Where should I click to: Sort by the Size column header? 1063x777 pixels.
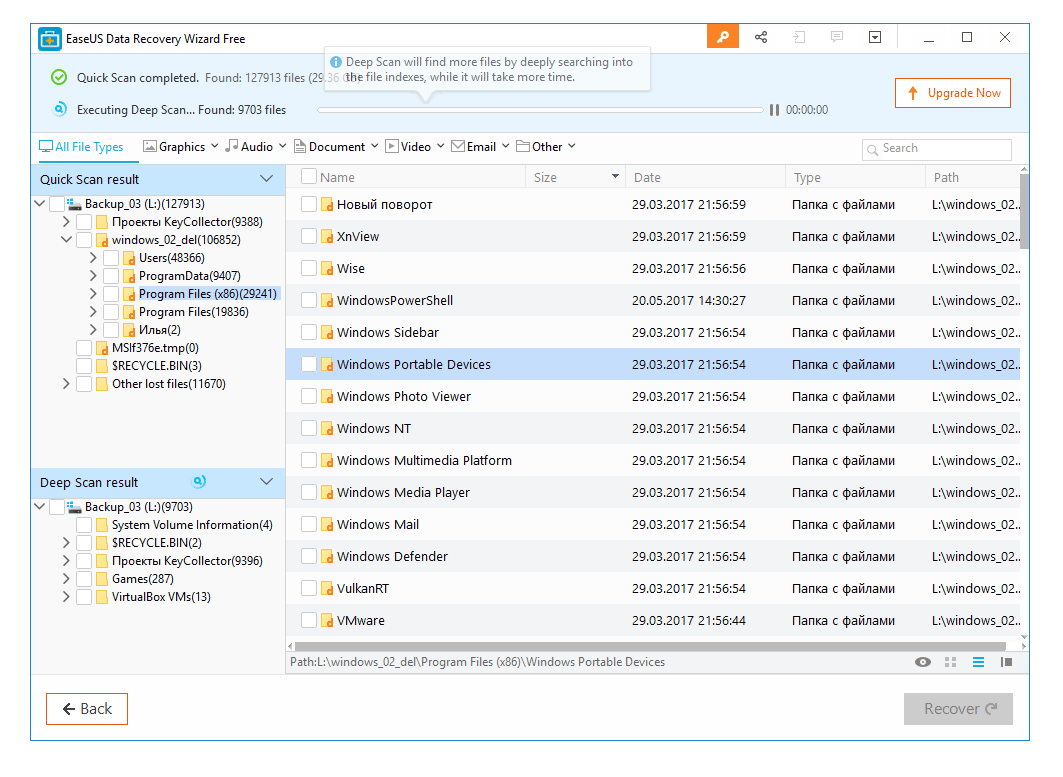(575, 177)
